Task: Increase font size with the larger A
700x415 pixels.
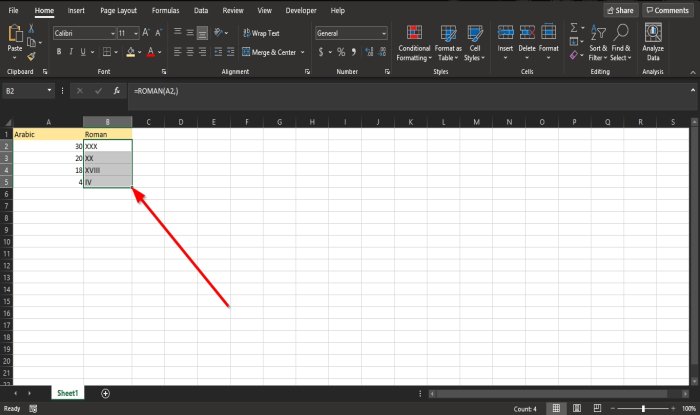Action: click(x=146, y=33)
